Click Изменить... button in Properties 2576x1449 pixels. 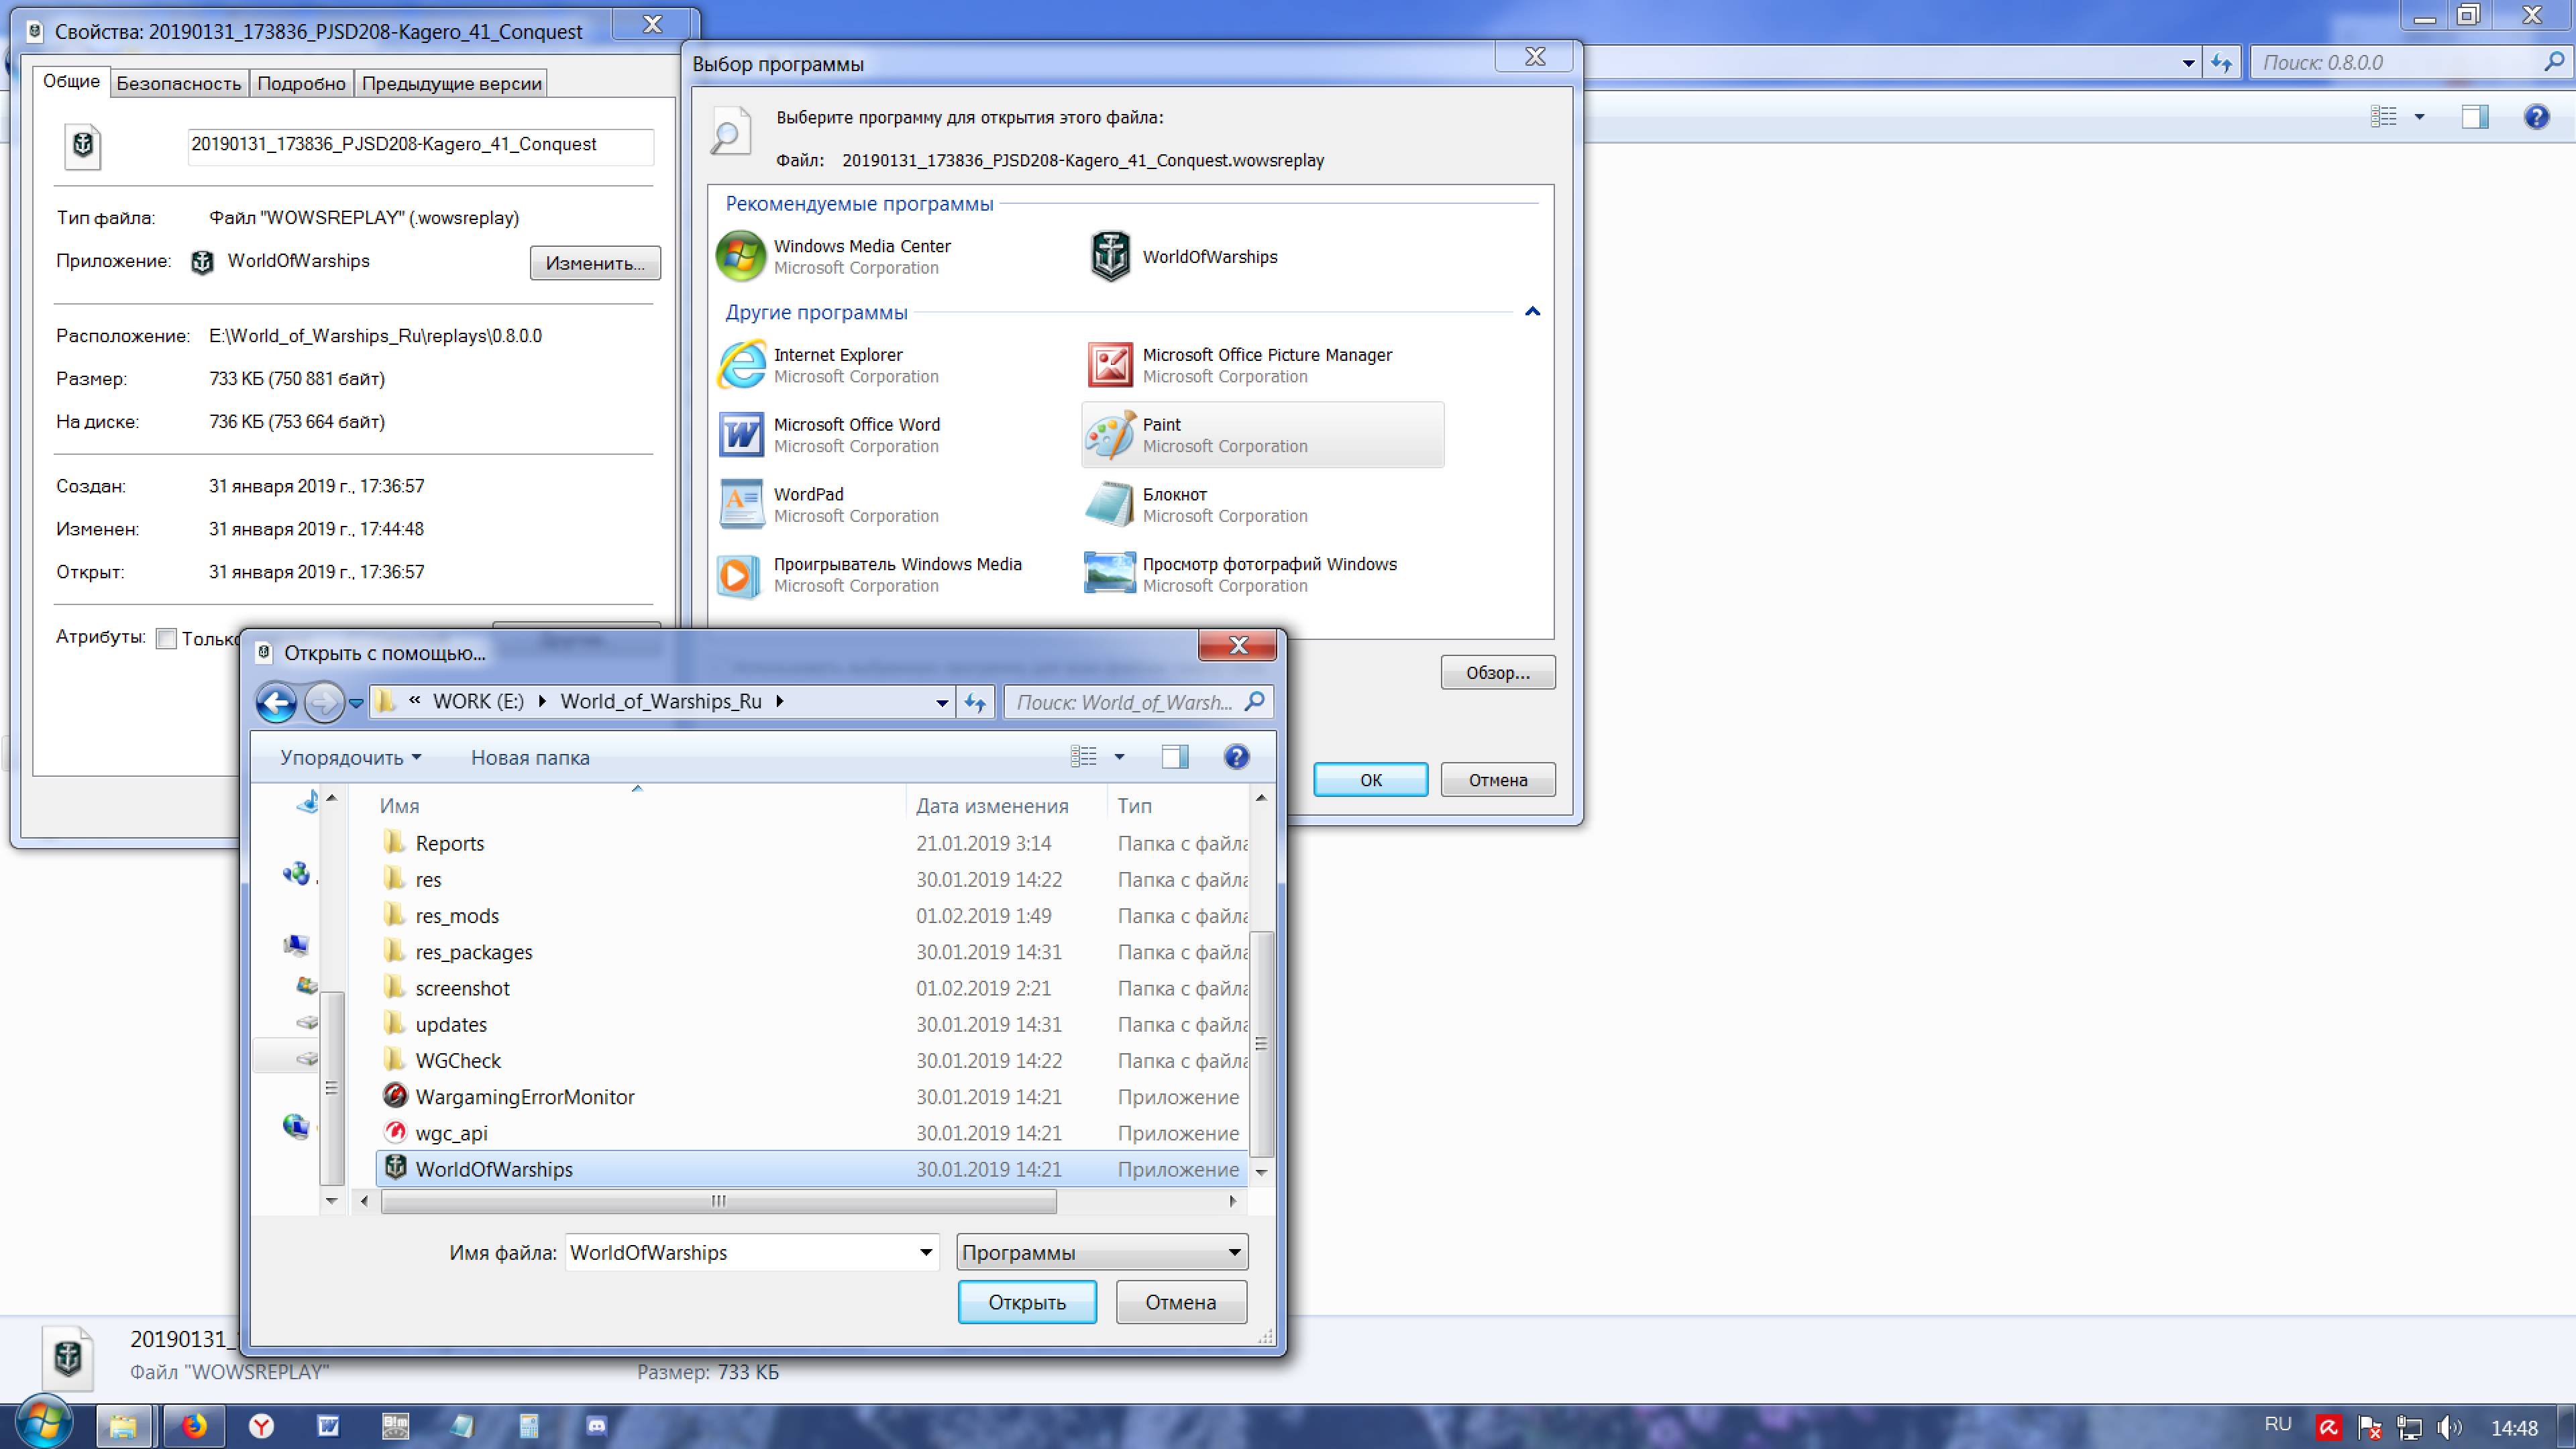click(595, 263)
